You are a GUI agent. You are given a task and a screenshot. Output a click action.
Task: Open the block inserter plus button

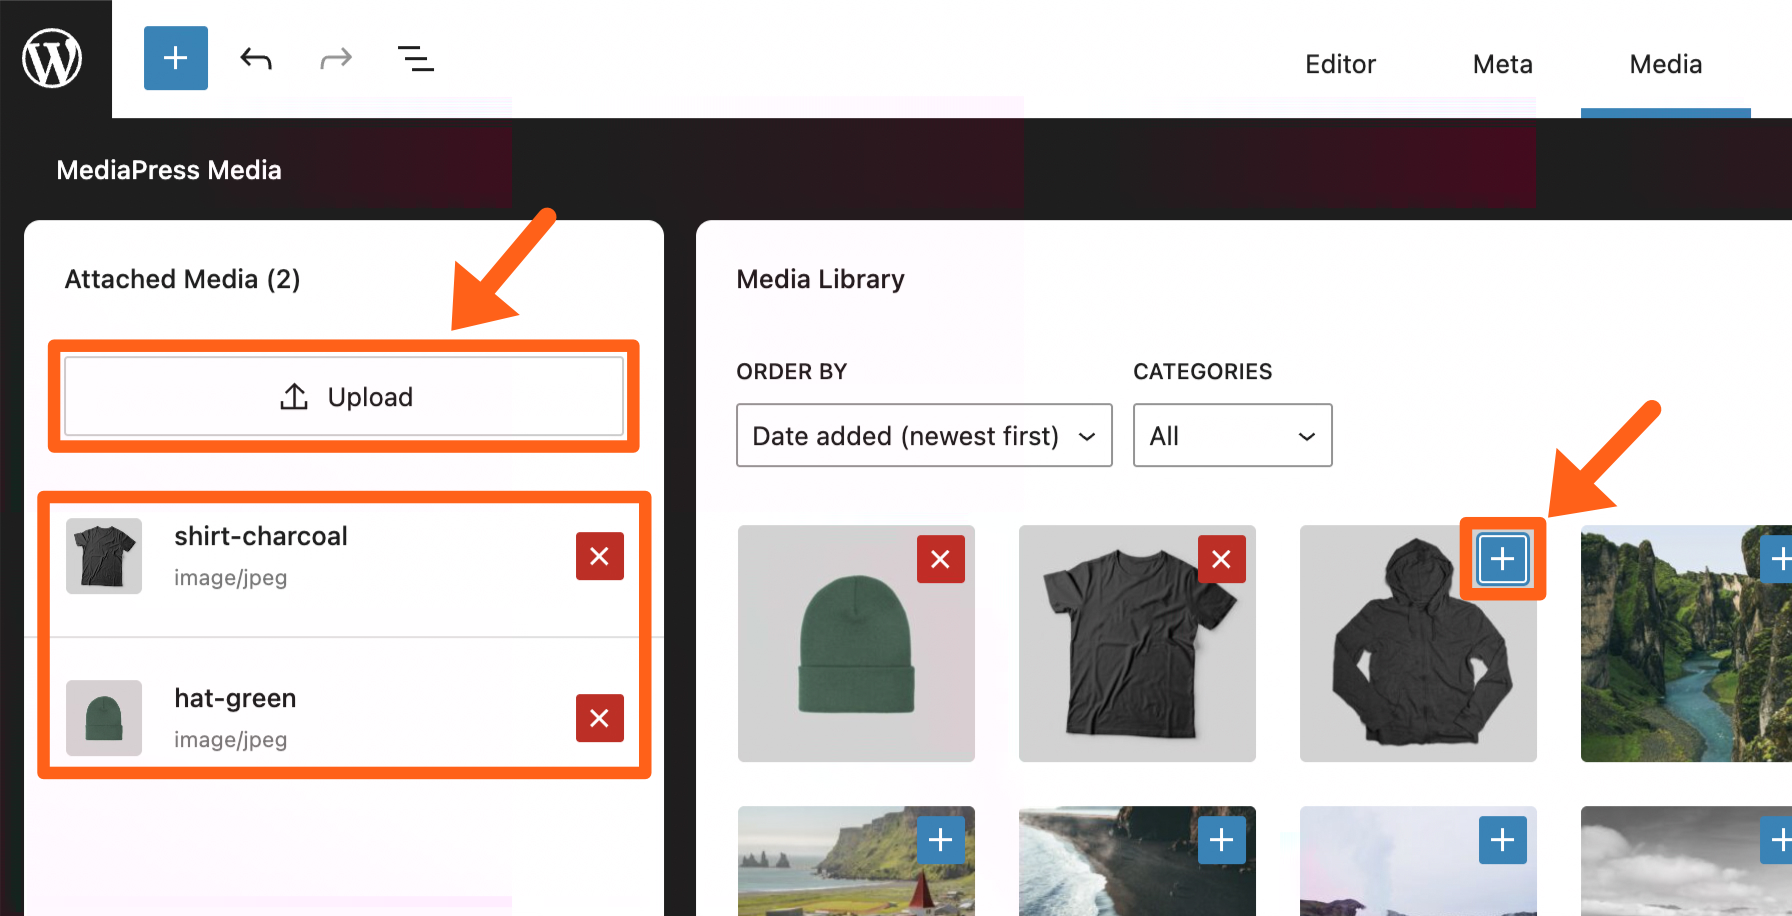coord(176,58)
